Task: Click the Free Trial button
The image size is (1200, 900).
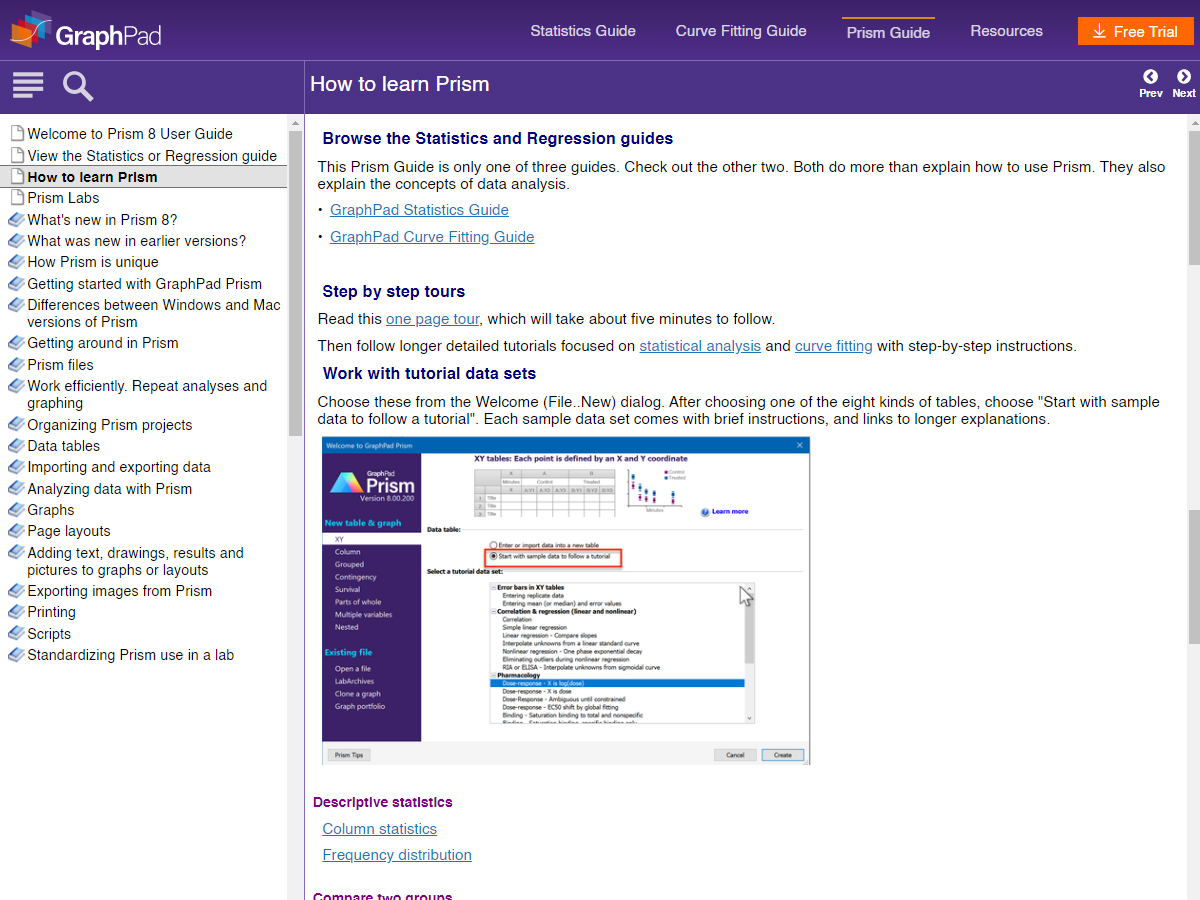Action: pyautogui.click(x=1135, y=31)
